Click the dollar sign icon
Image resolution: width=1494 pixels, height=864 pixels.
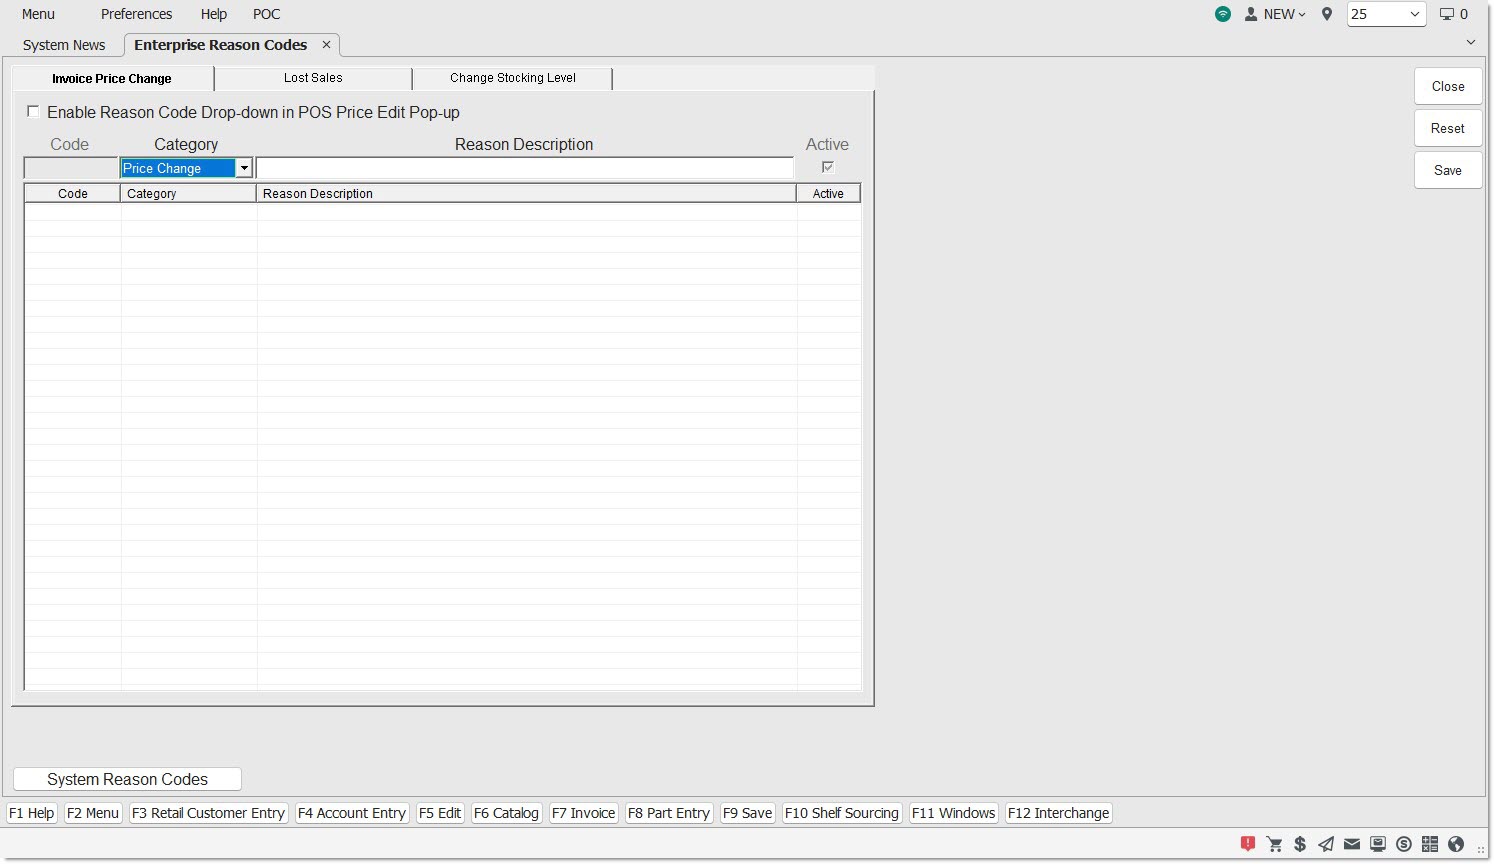pyautogui.click(x=1300, y=844)
